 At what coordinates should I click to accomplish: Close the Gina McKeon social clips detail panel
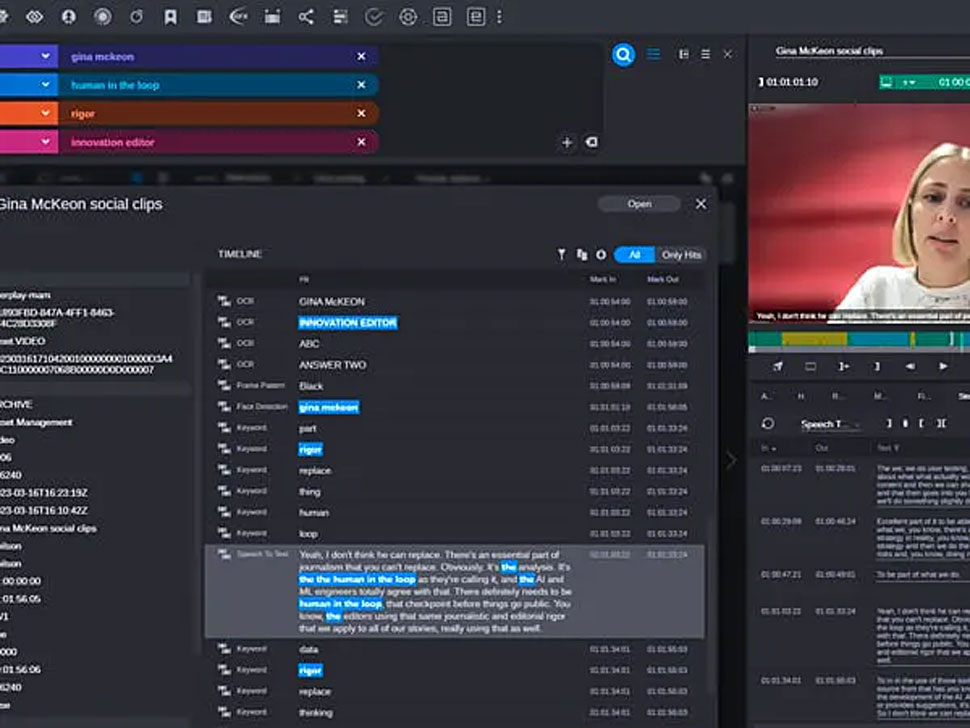(x=701, y=204)
